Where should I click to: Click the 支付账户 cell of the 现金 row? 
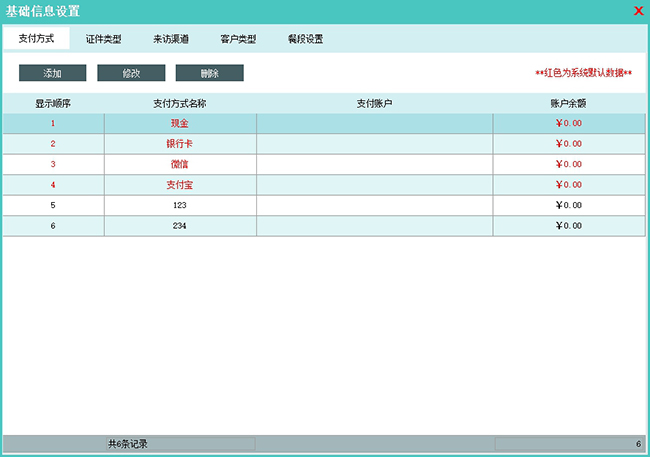374,123
